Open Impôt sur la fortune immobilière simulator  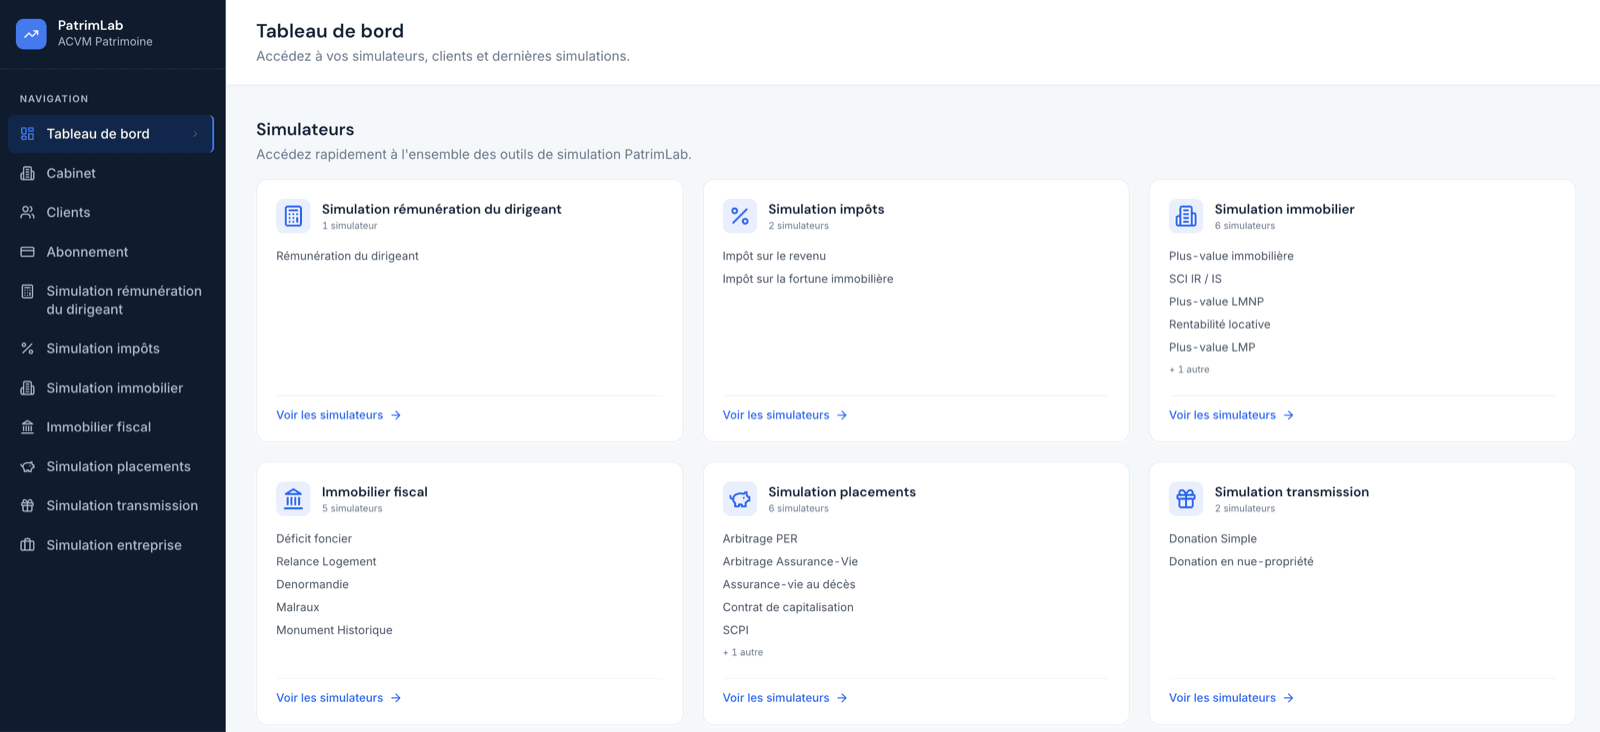(808, 279)
